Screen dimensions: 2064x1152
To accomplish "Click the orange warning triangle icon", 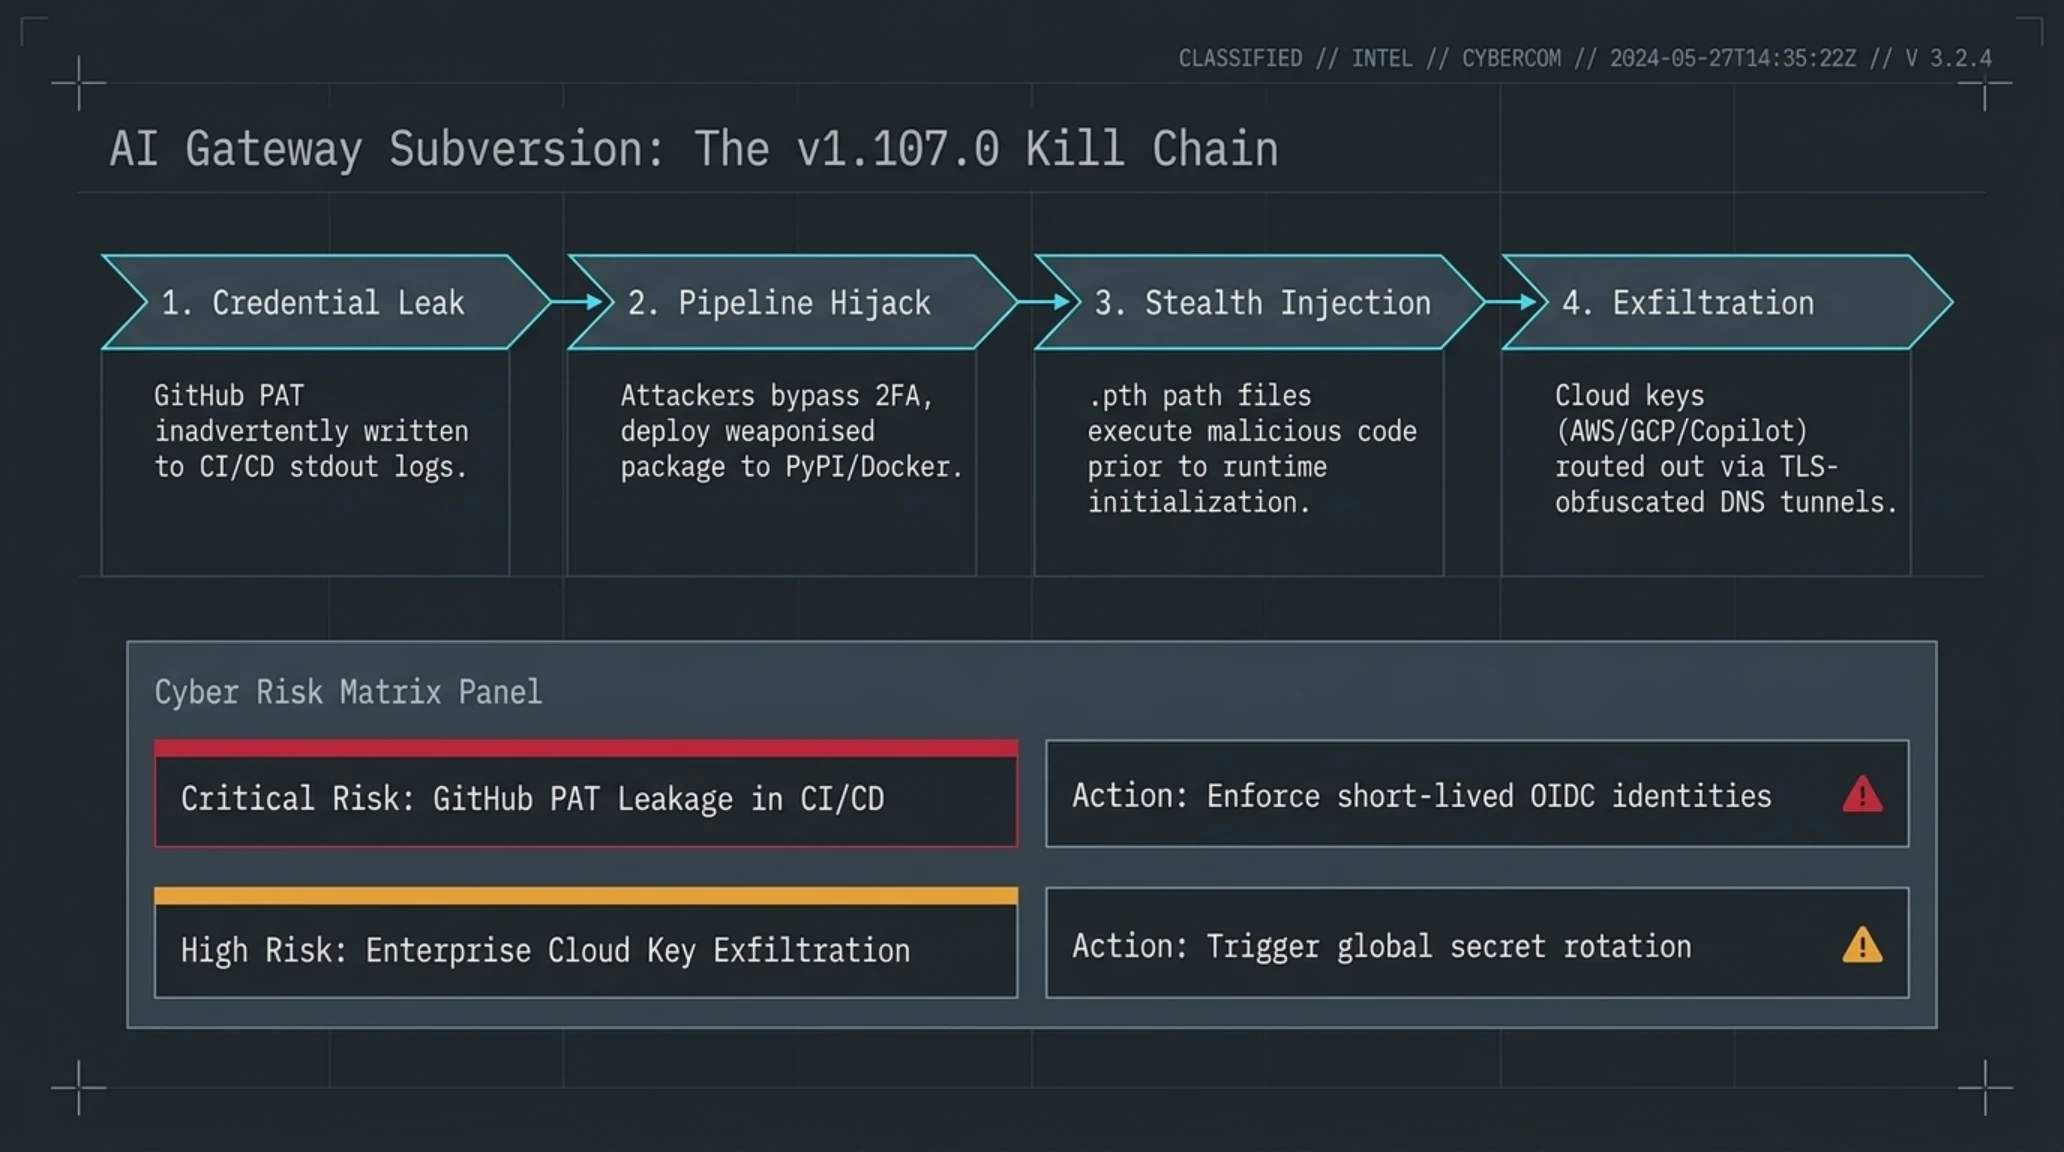I will pos(1862,945).
